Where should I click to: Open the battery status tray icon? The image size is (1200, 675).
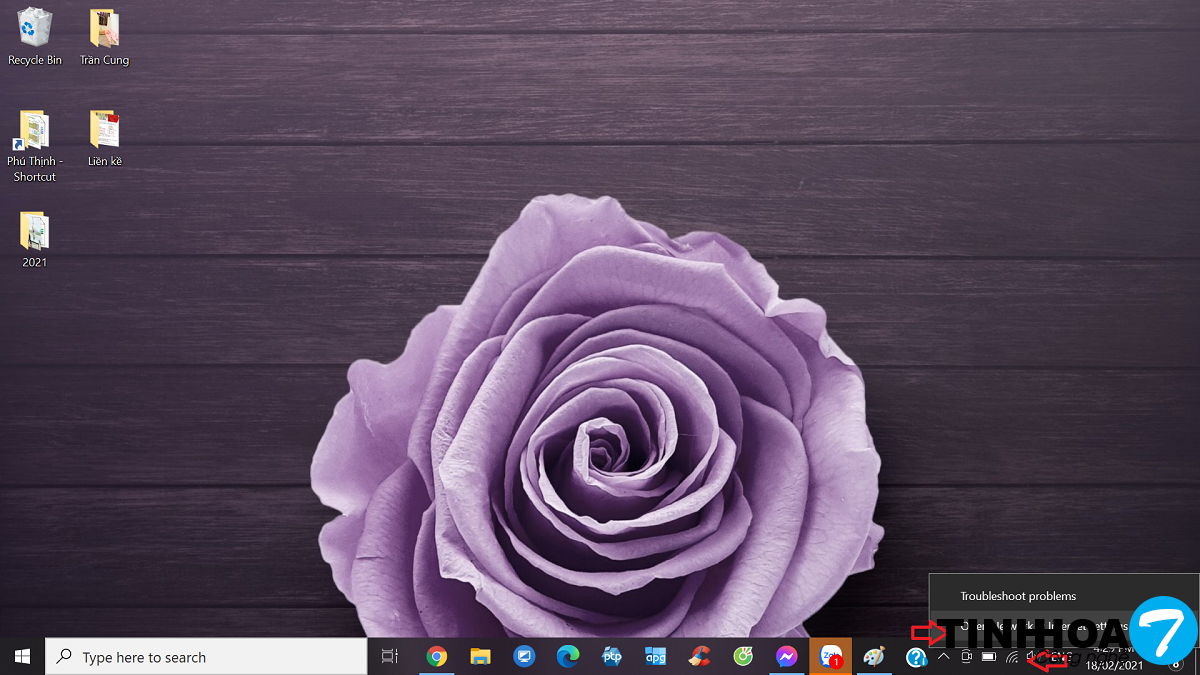point(989,657)
